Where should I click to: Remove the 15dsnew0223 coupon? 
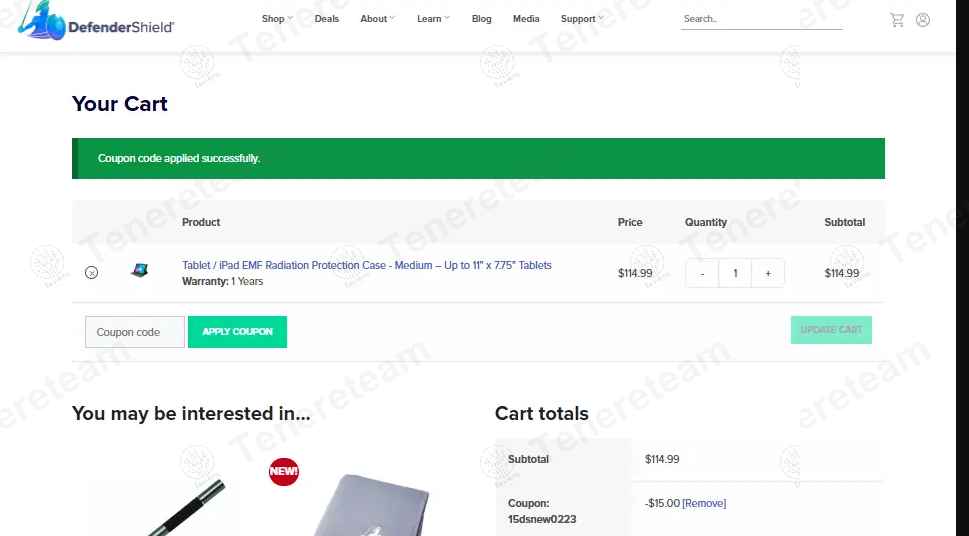(x=704, y=503)
